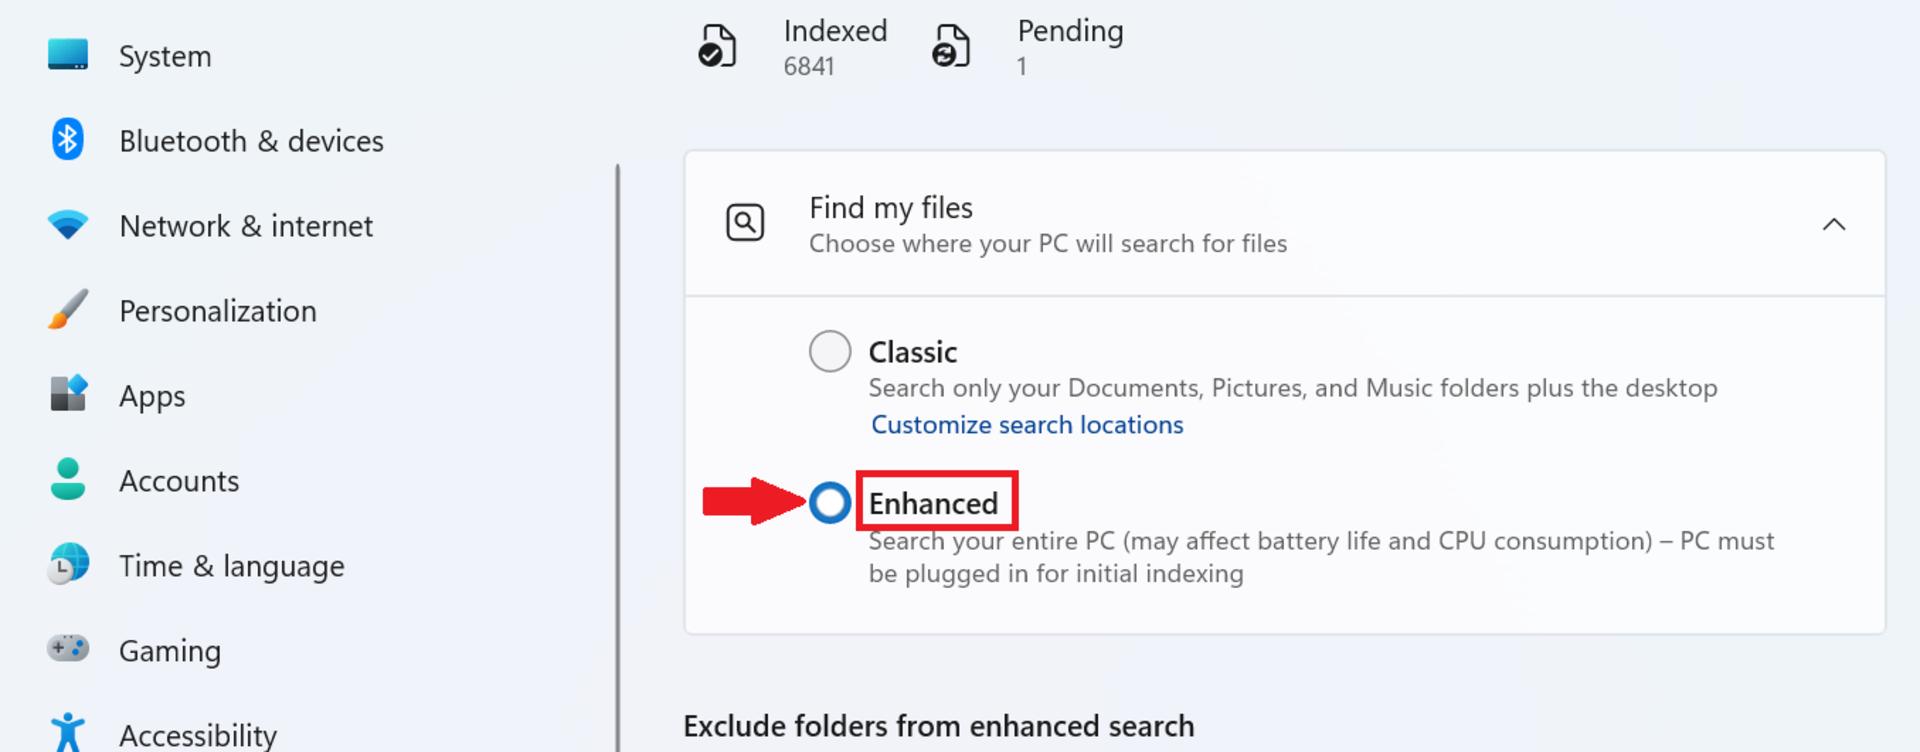Select the Classic radio button
The height and width of the screenshot is (752, 1920).
tap(830, 351)
